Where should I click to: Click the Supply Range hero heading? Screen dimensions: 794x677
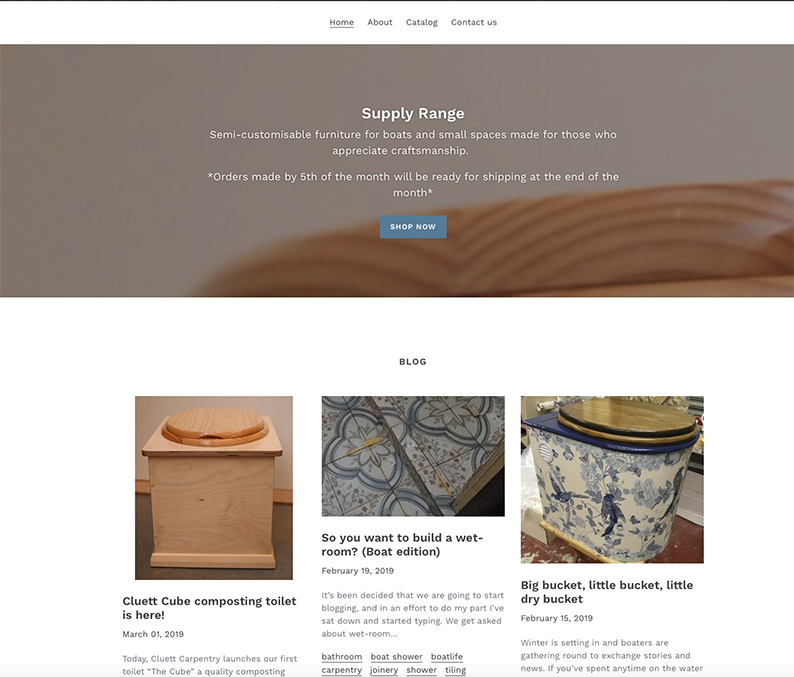tap(413, 113)
